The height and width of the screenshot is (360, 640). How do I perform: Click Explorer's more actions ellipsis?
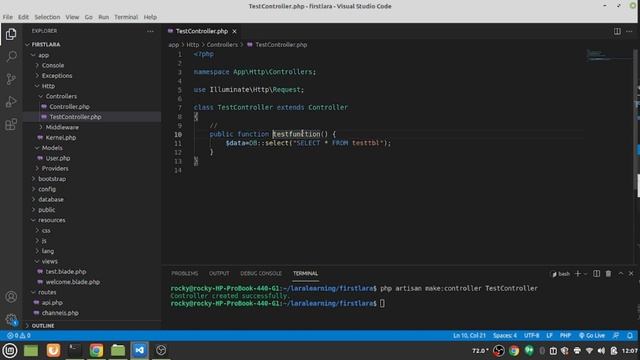tap(150, 31)
